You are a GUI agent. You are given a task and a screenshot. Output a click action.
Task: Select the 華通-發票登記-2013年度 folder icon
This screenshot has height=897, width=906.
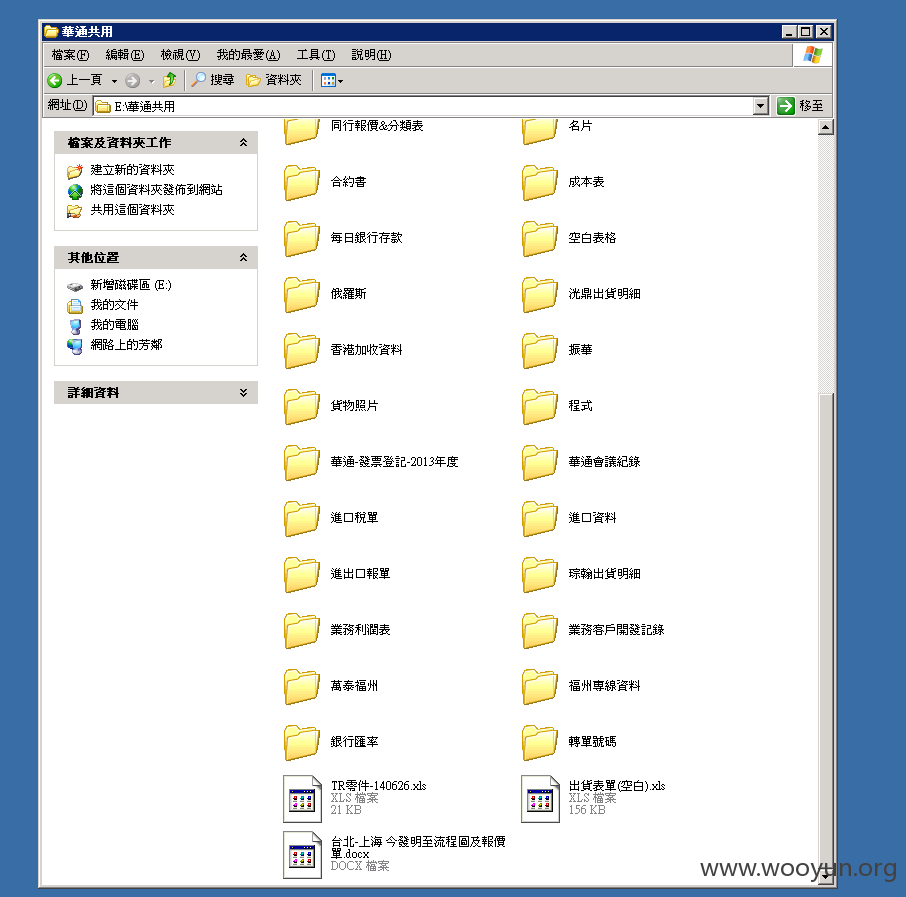point(302,462)
